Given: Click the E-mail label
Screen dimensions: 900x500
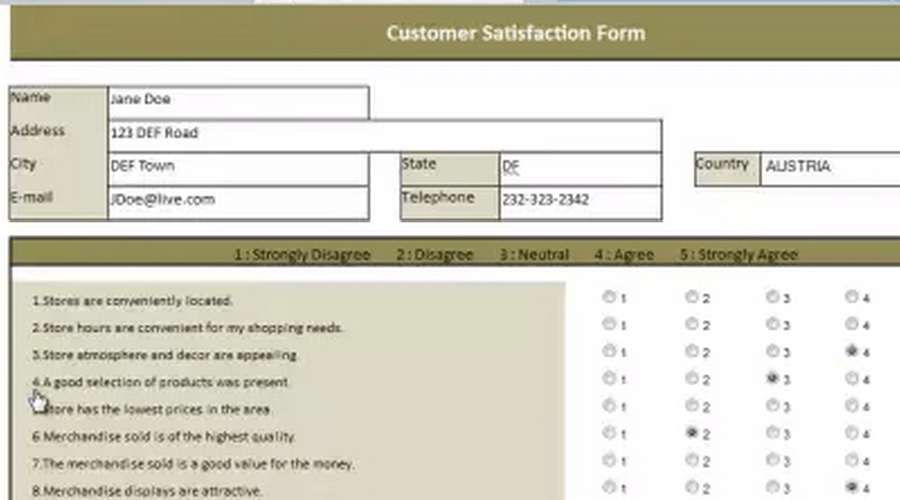Looking at the screenshot, I should coord(32,197).
